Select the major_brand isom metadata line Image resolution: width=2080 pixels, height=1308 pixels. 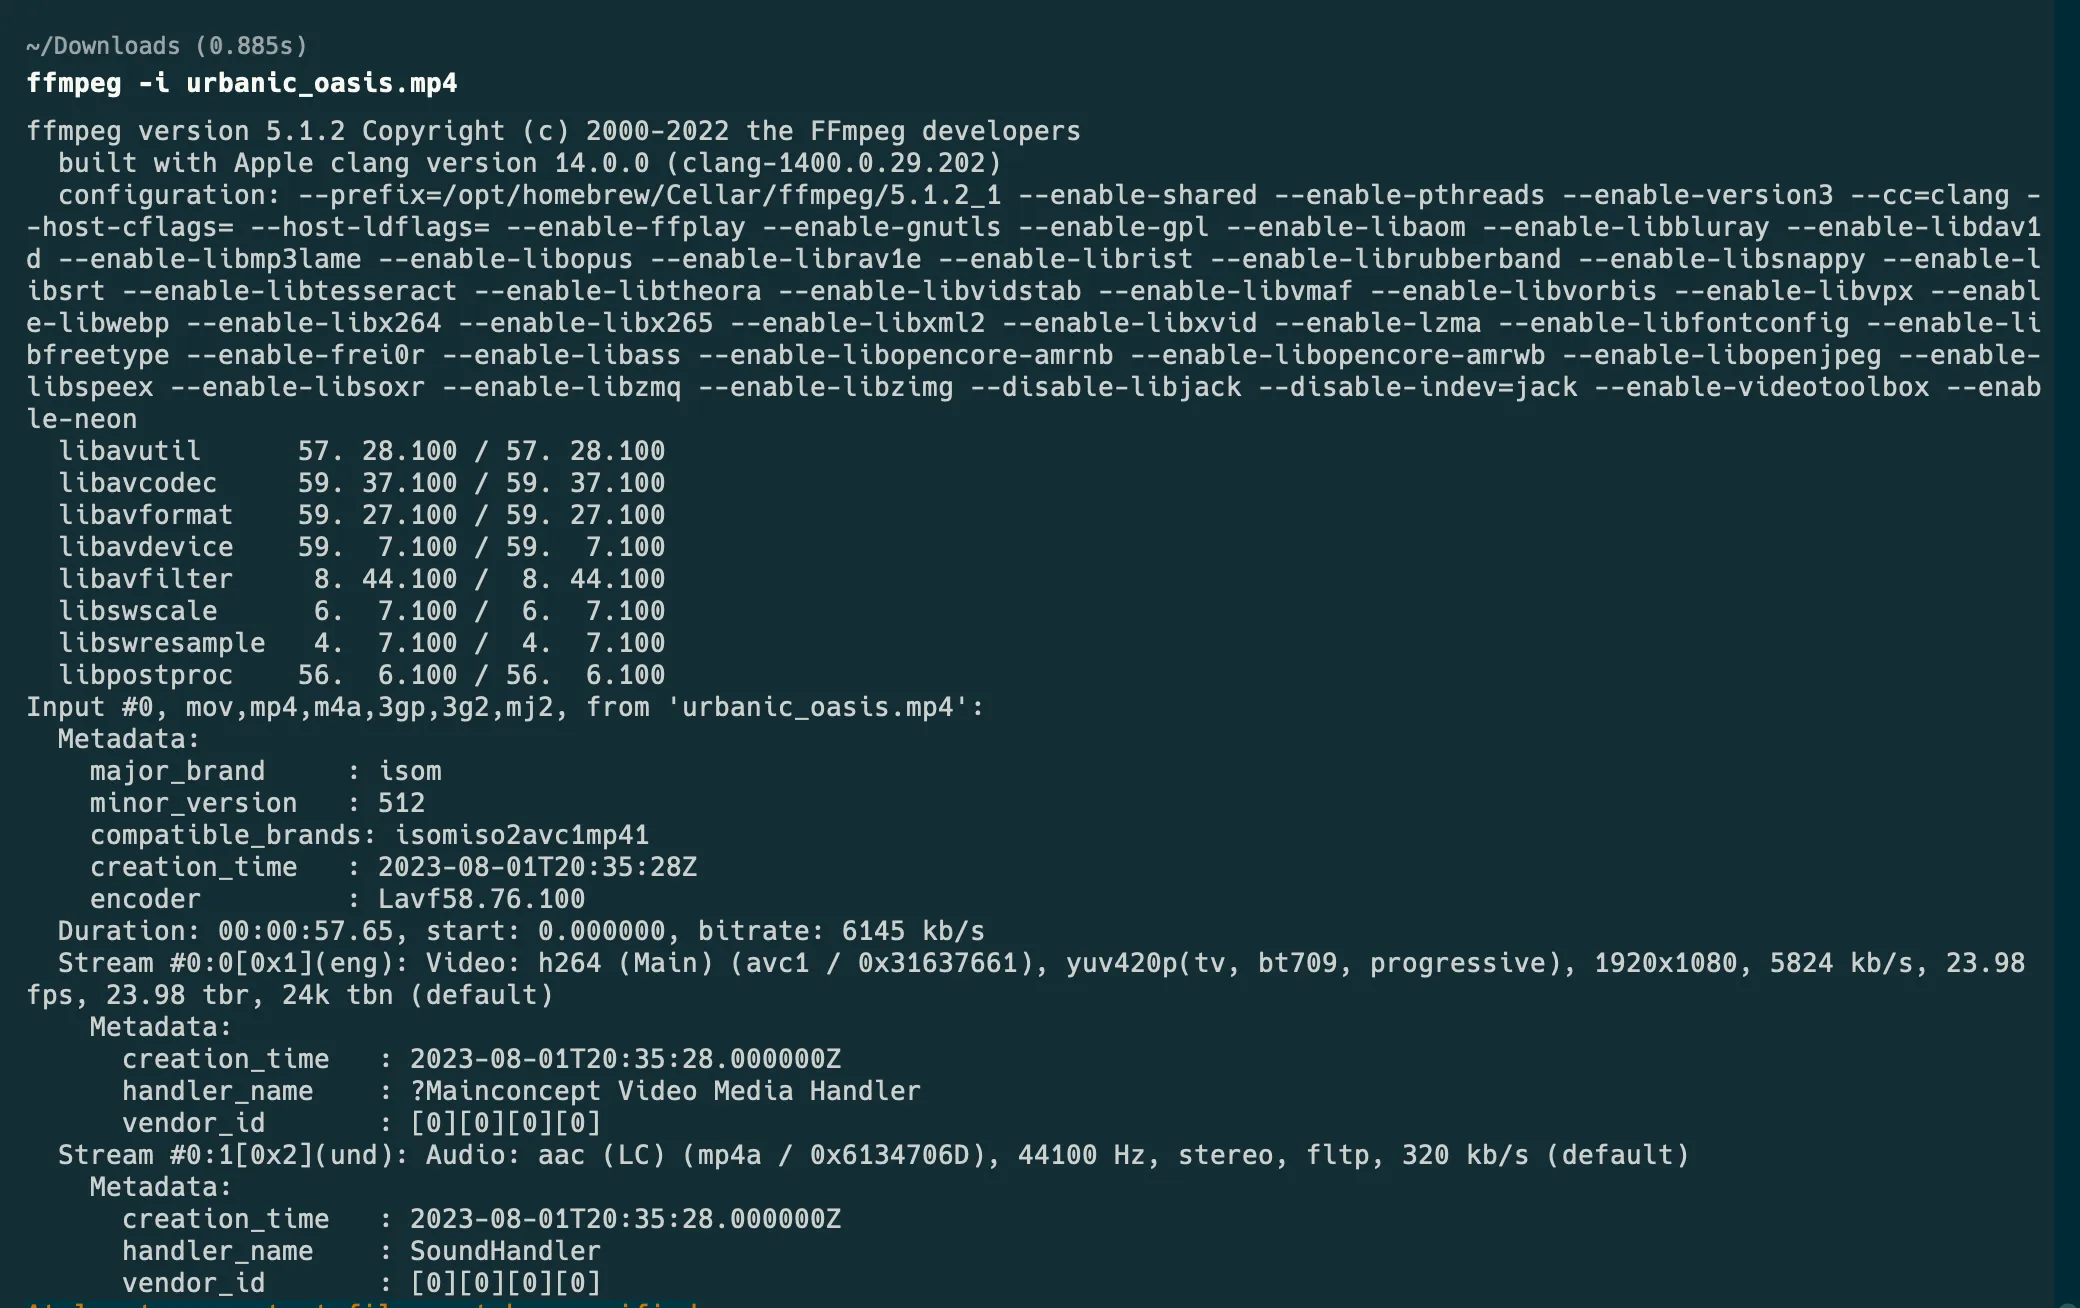[x=265, y=771]
